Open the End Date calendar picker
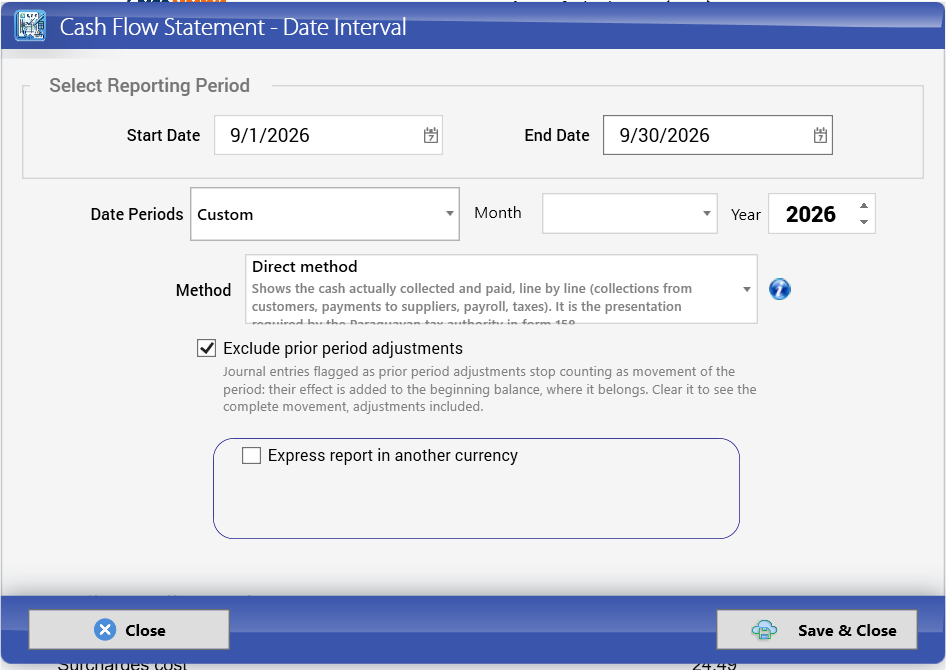This screenshot has height=670, width=950. [820, 135]
